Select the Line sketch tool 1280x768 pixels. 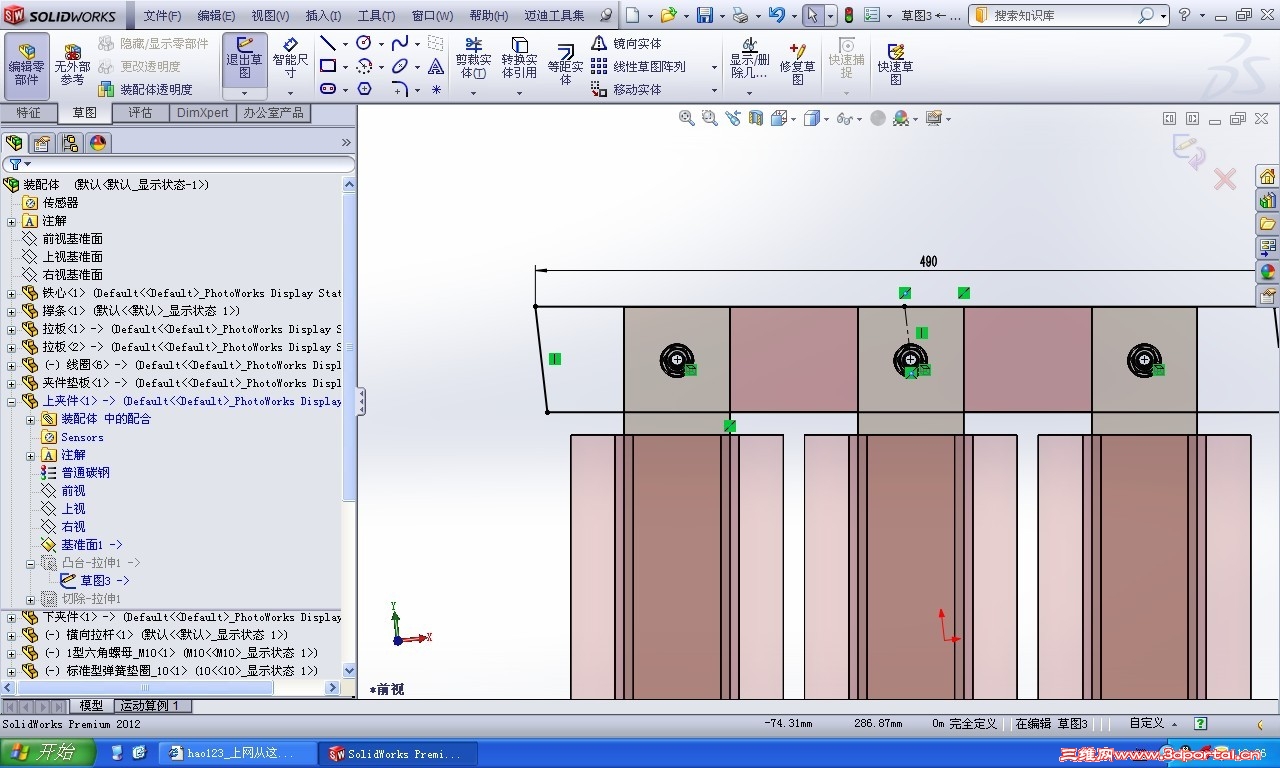[x=327, y=43]
